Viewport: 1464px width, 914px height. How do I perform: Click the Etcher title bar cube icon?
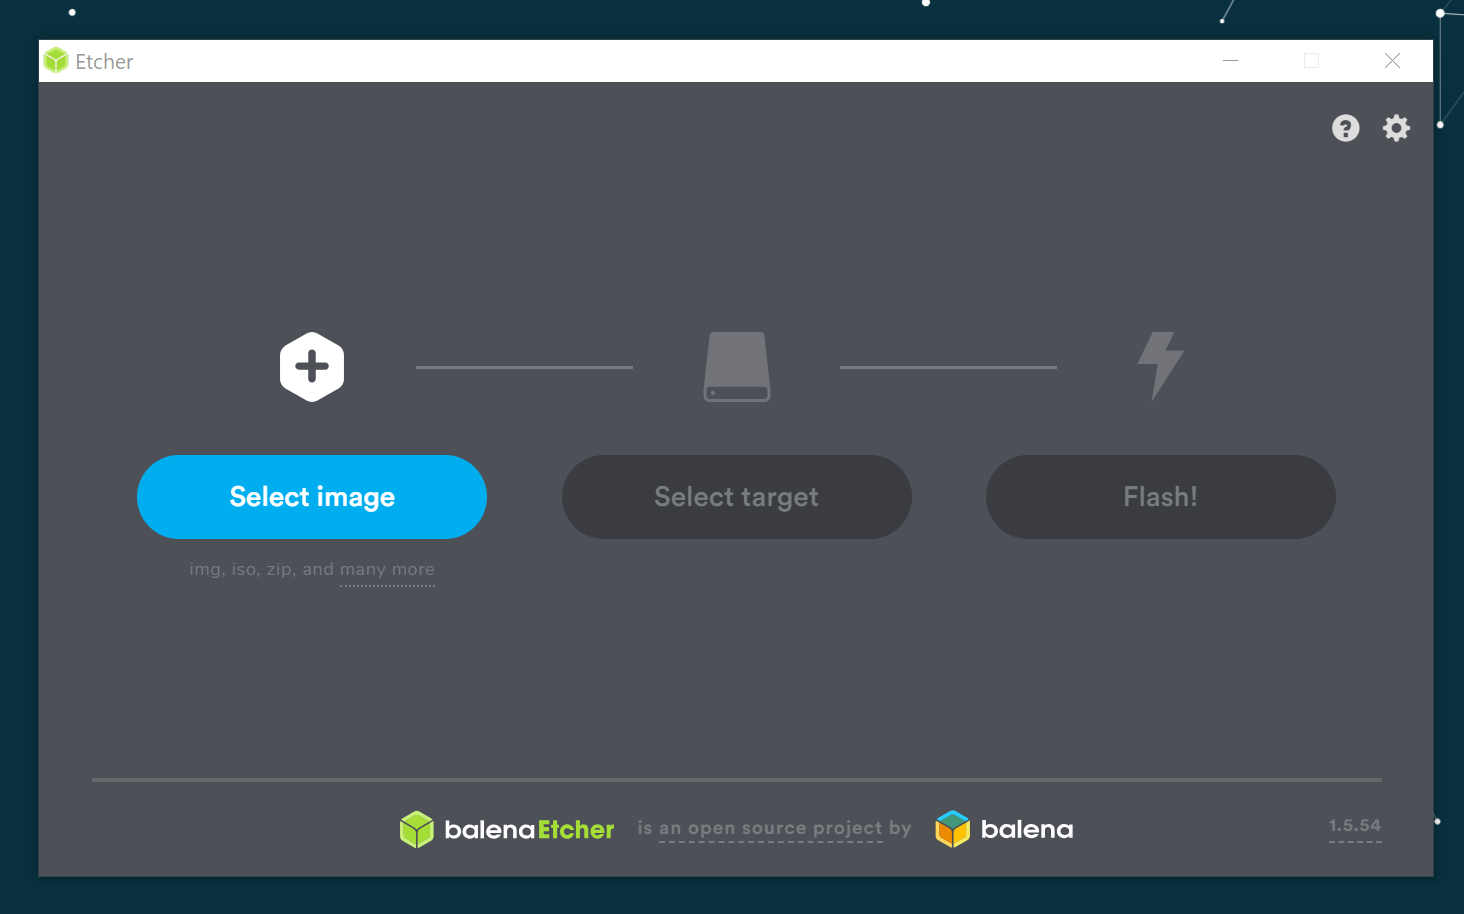pos(56,61)
